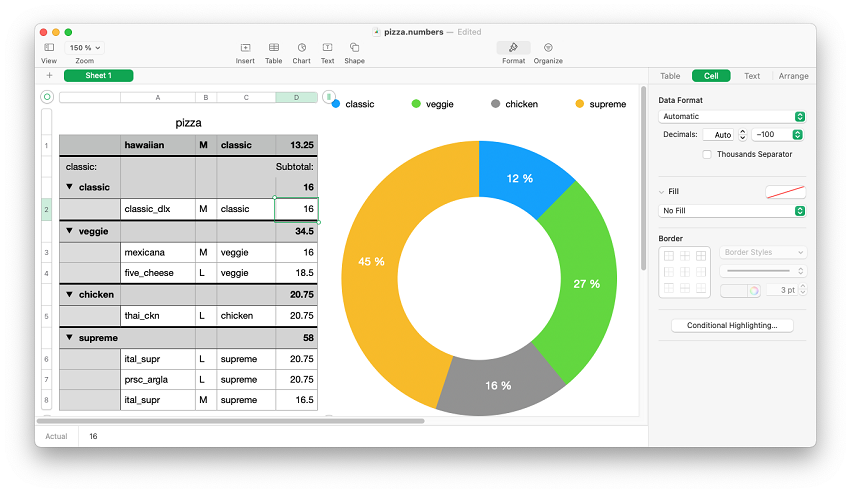The width and height of the screenshot is (851, 493).
Task: Open the Data Format Automatic dropdown
Action: click(x=732, y=116)
